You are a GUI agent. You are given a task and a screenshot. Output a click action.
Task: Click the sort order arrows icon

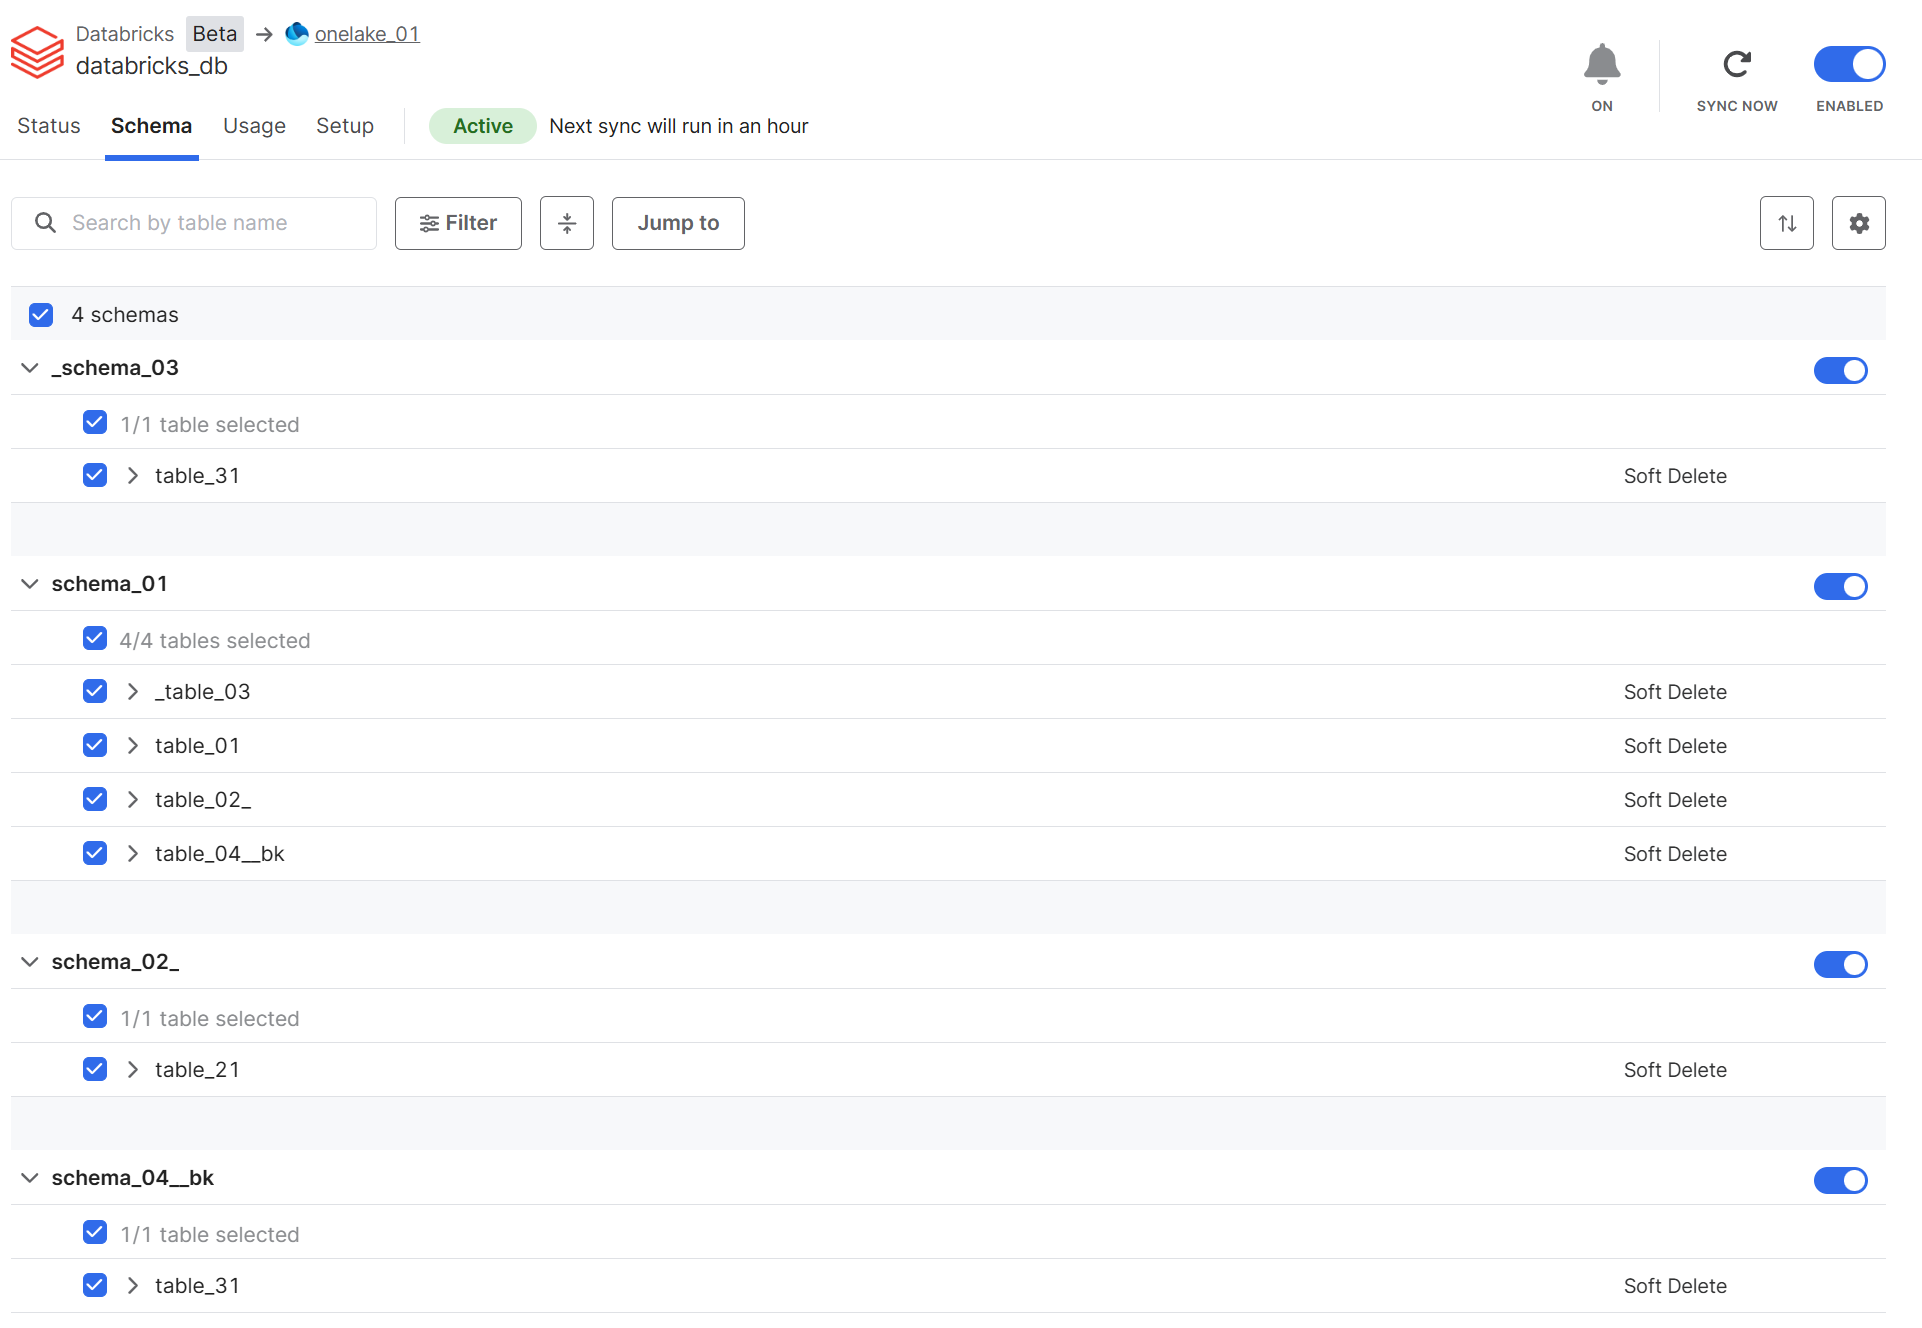pyautogui.click(x=1786, y=223)
